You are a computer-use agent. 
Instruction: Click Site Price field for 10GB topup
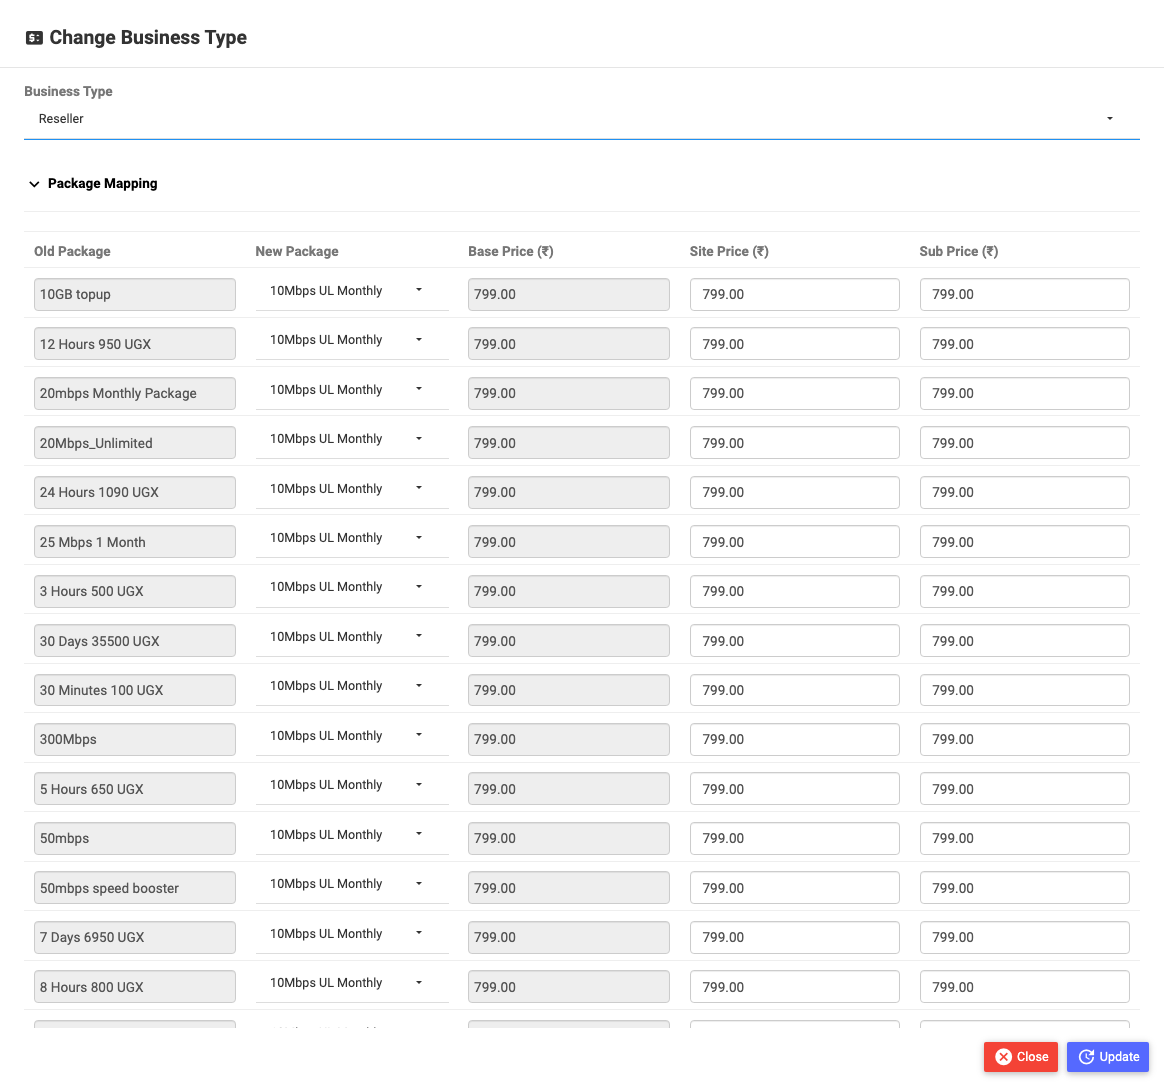[x=794, y=295]
